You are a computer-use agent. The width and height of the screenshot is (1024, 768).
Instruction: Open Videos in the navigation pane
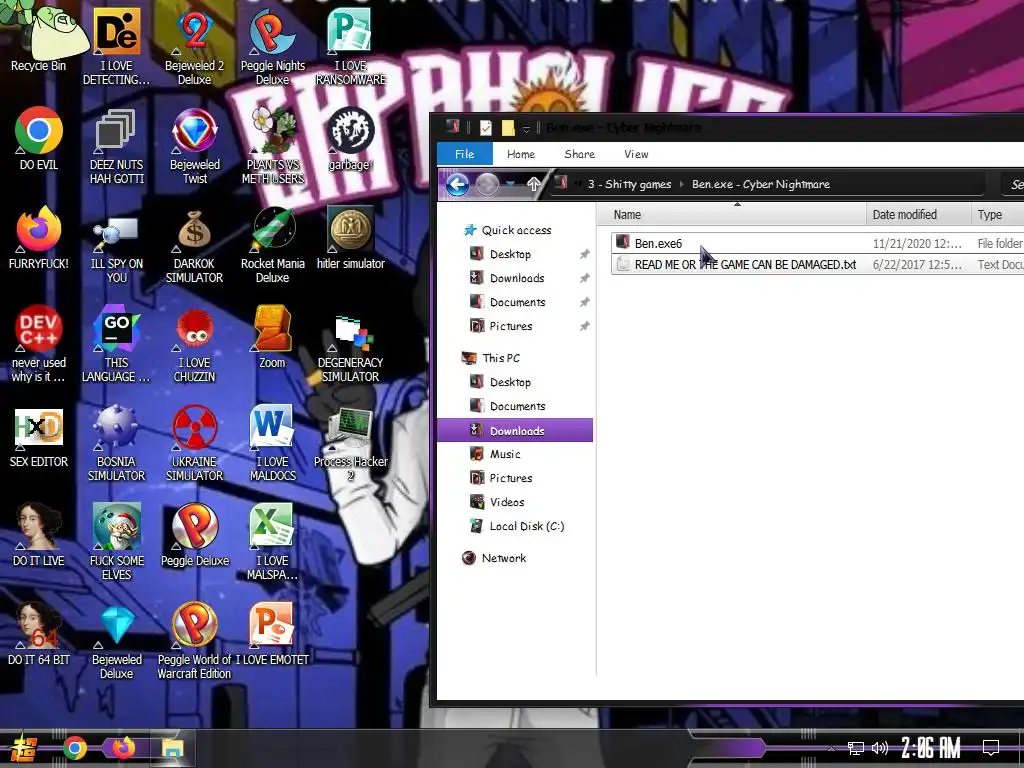point(497,502)
